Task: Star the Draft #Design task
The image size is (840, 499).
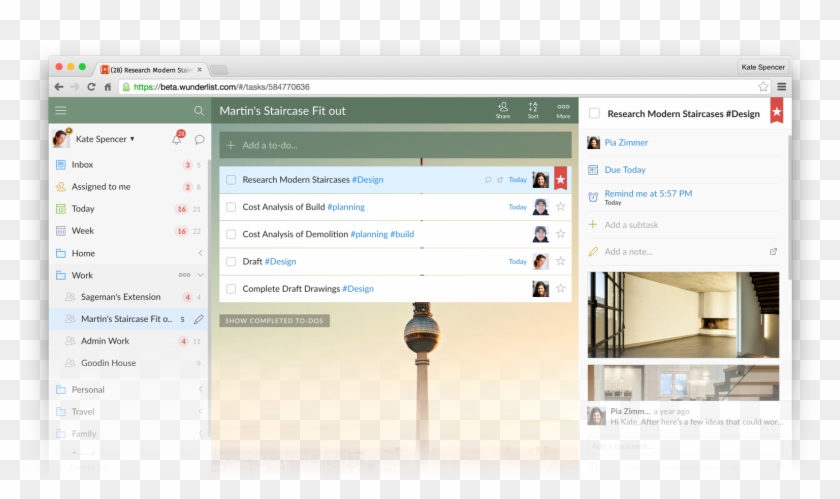Action: pyautogui.click(x=560, y=261)
